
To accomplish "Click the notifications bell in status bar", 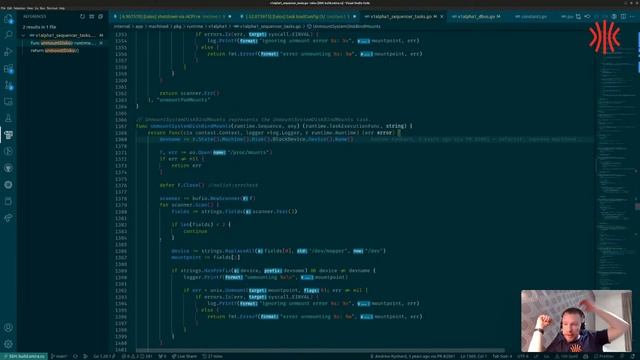I will (633, 356).
